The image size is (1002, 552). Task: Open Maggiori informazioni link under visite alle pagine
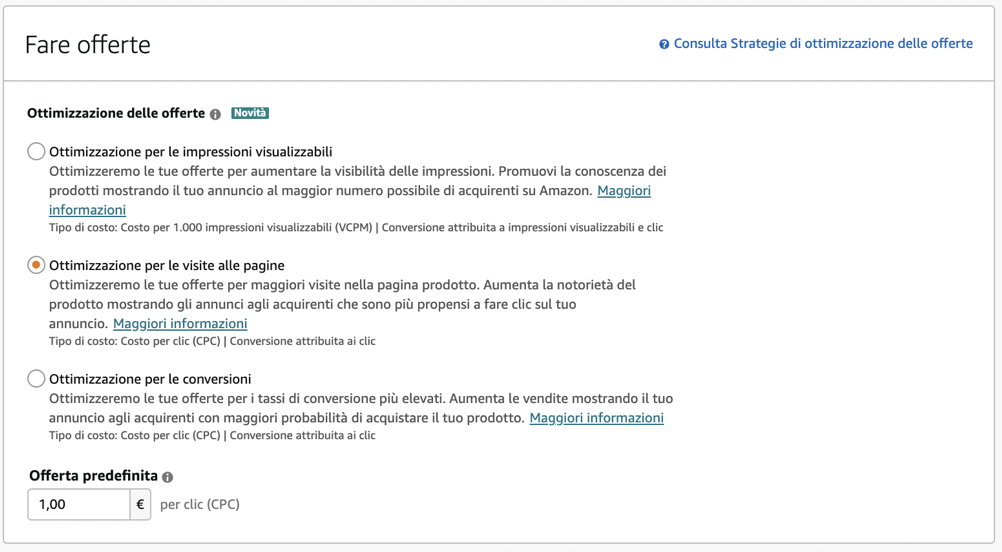pos(180,323)
